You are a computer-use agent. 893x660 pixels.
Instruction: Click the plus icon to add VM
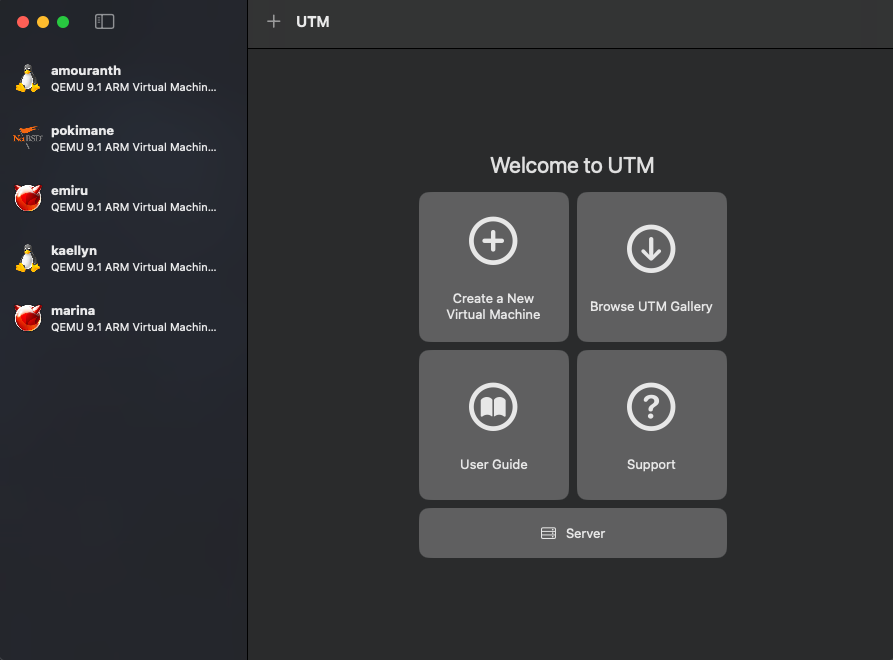pos(273,21)
